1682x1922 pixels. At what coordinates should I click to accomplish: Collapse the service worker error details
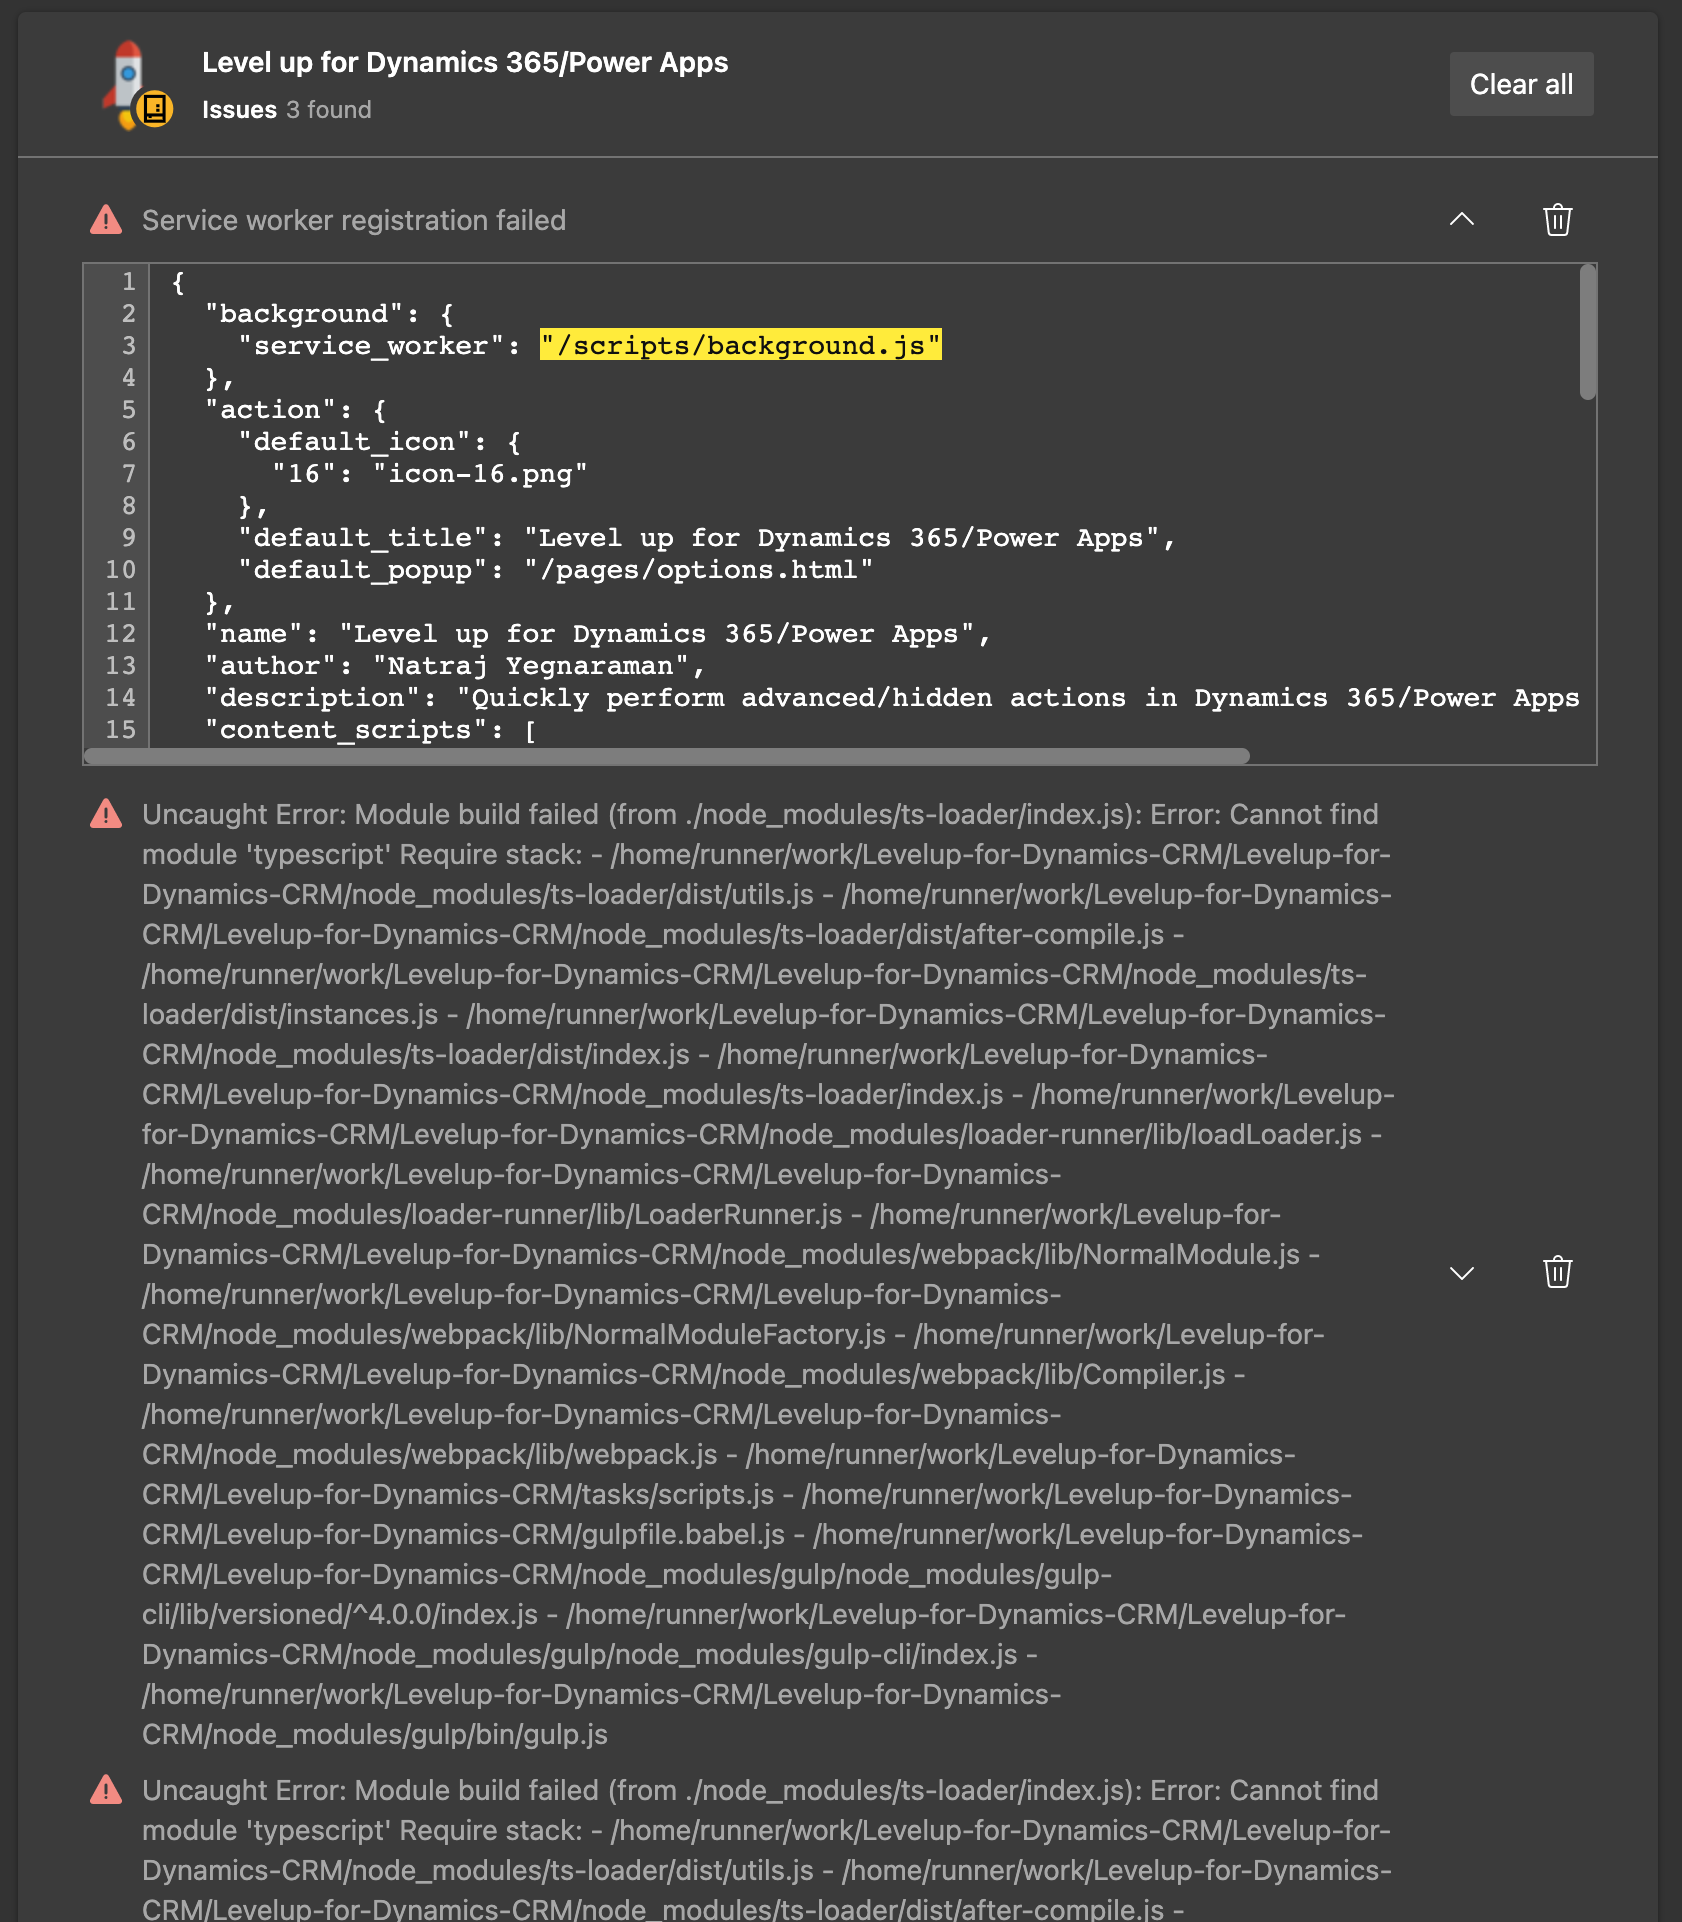click(x=1462, y=220)
